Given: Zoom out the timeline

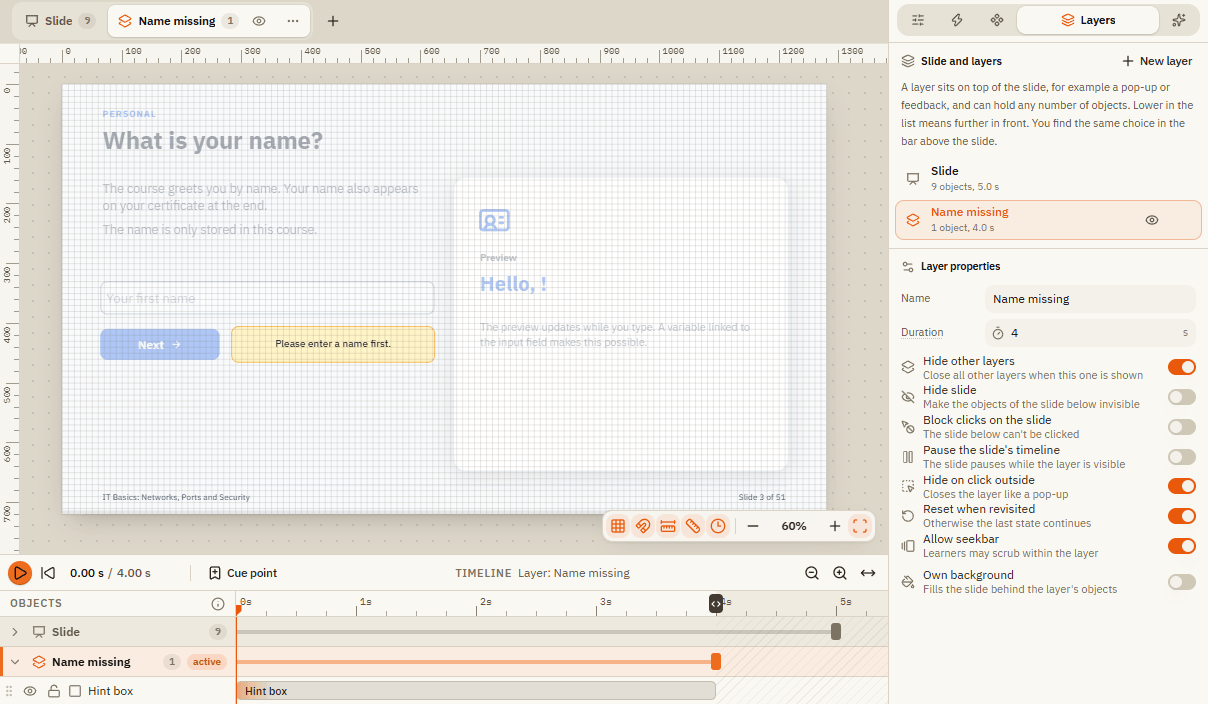Looking at the screenshot, I should [812, 573].
